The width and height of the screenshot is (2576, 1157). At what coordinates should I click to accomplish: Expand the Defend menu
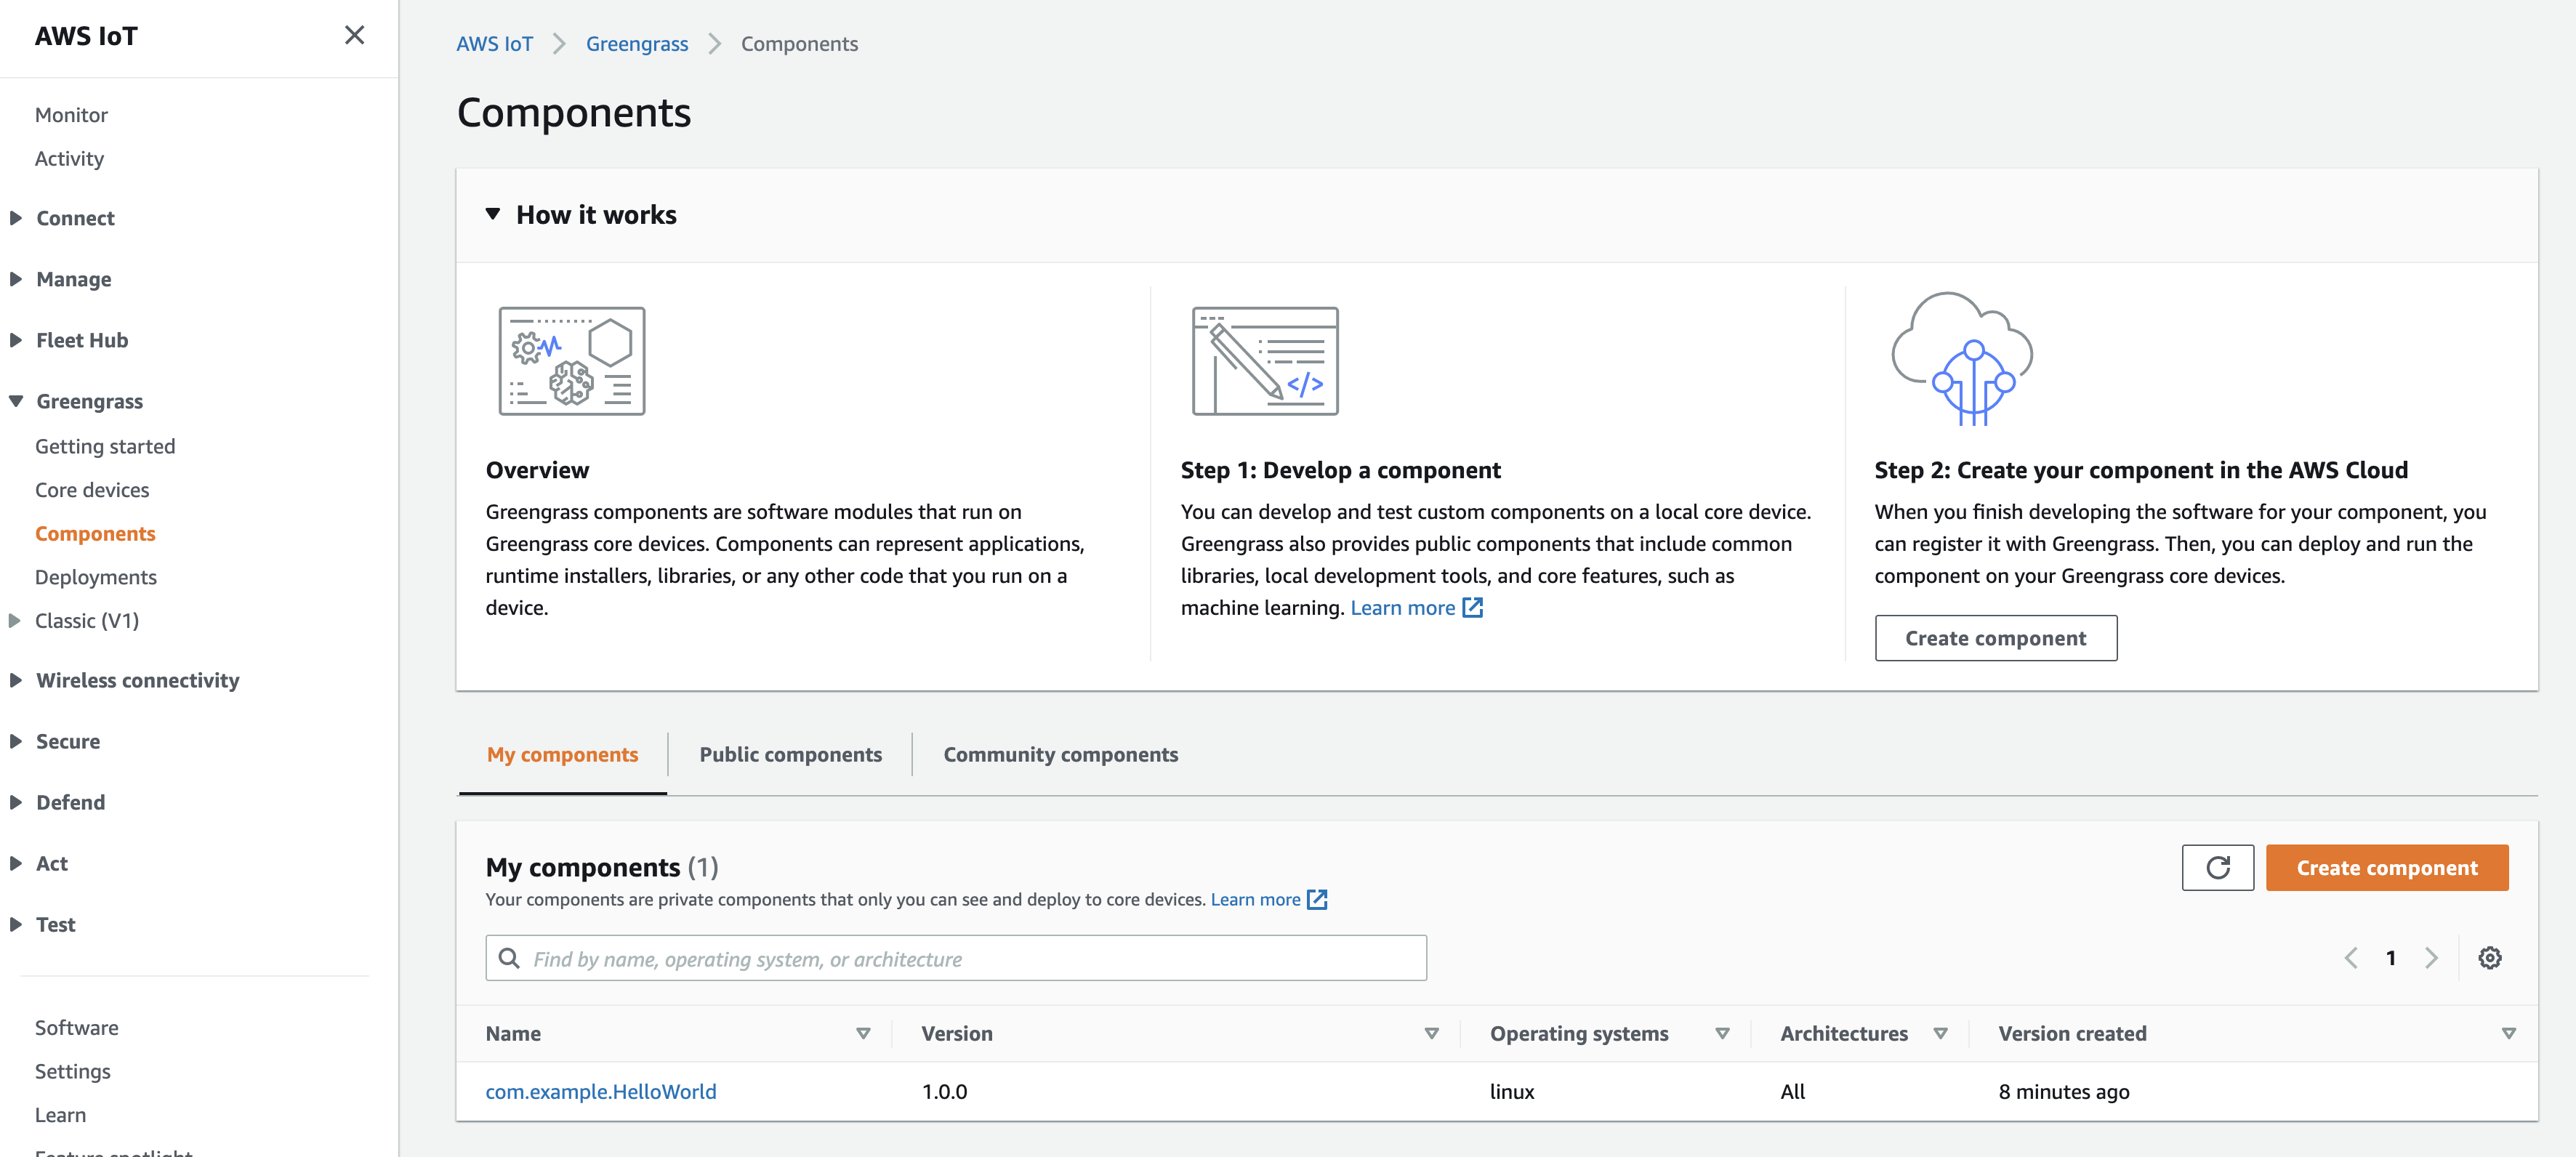[x=16, y=802]
